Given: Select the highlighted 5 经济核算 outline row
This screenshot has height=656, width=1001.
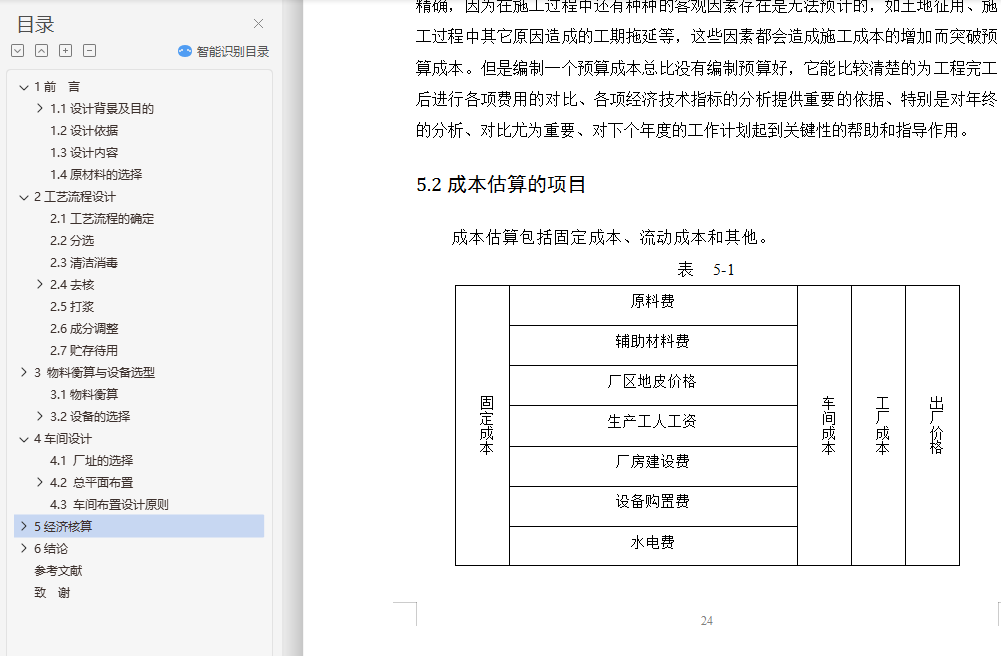Looking at the screenshot, I should click(139, 526).
